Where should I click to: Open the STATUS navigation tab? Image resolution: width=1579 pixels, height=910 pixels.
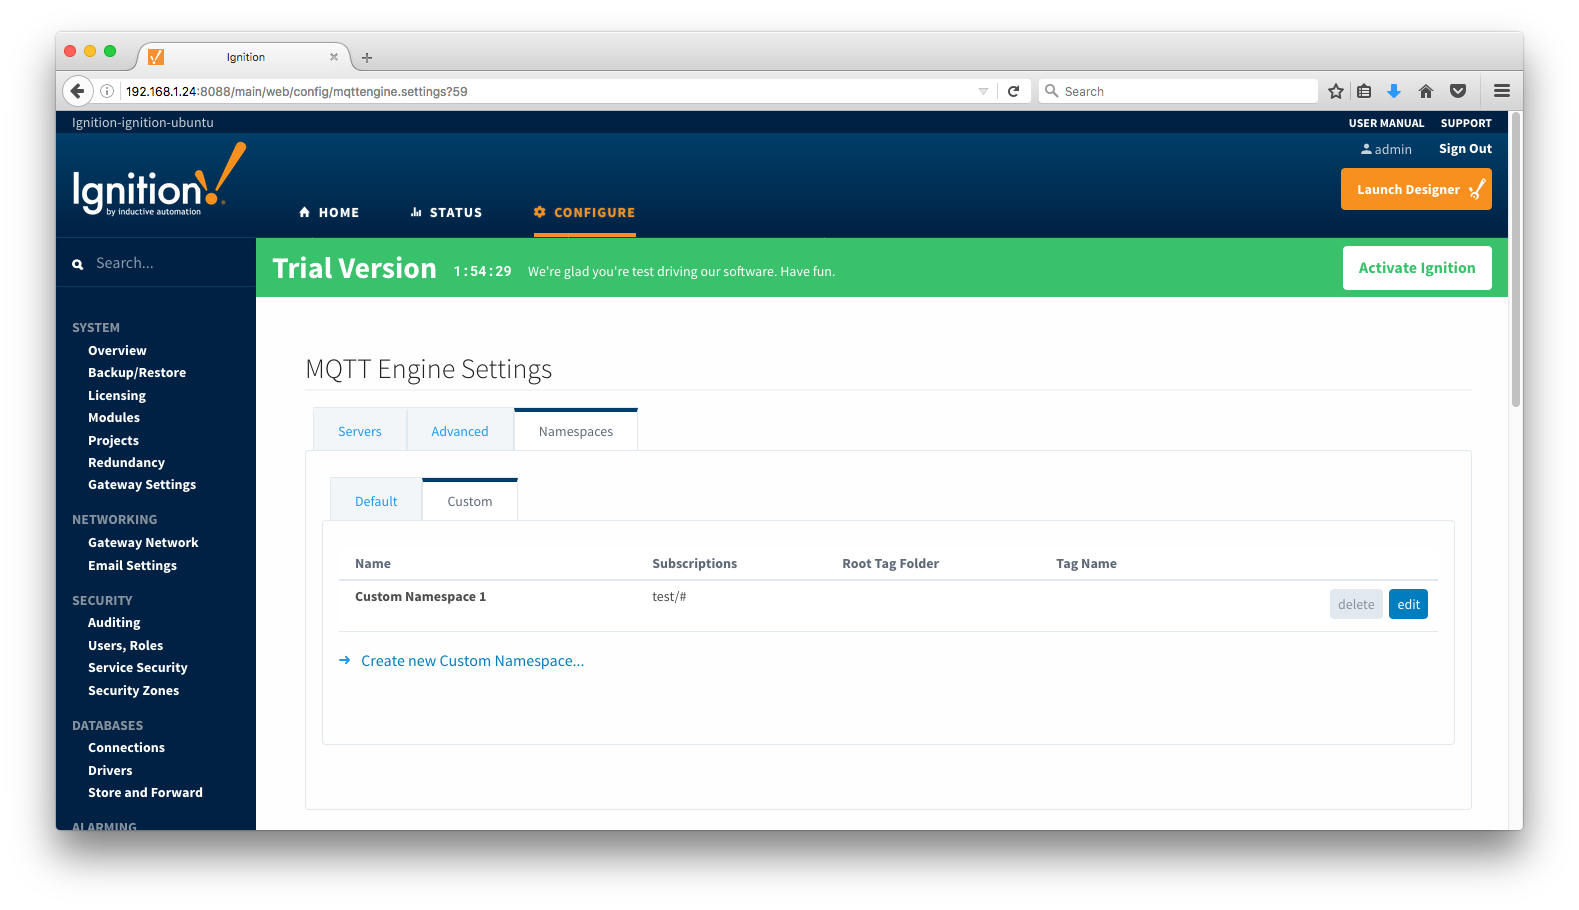point(446,212)
